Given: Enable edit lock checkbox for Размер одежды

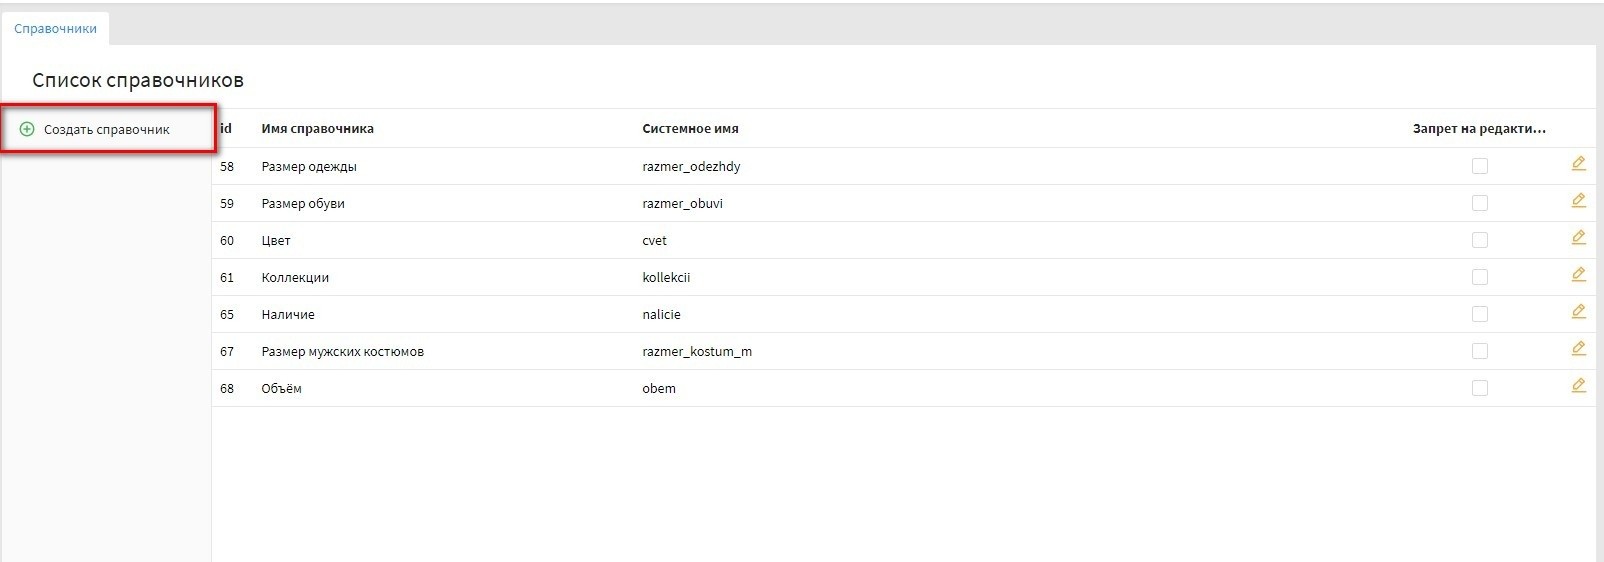Looking at the screenshot, I should pos(1479,166).
